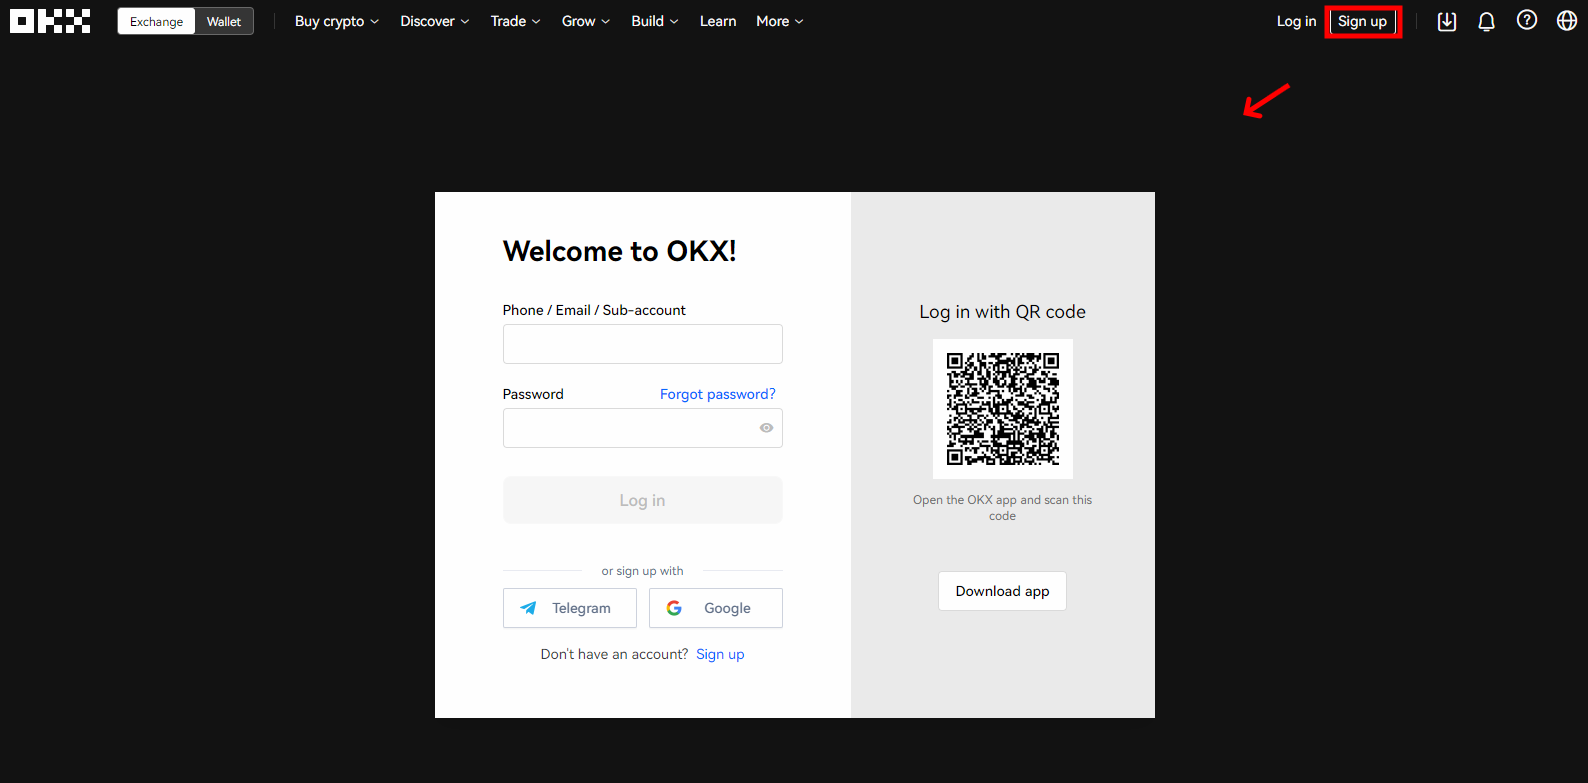Click the "Welcome to OKX!" heading

click(x=620, y=251)
